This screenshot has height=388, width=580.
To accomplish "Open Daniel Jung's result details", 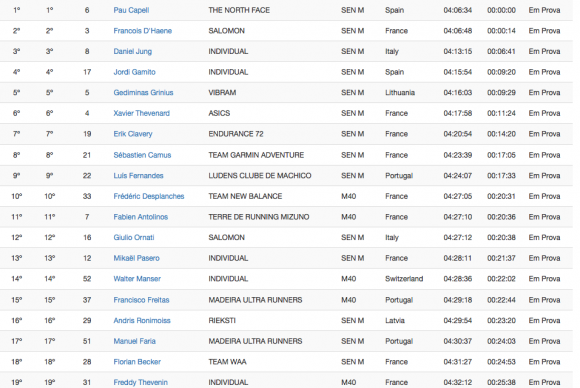I will (132, 51).
